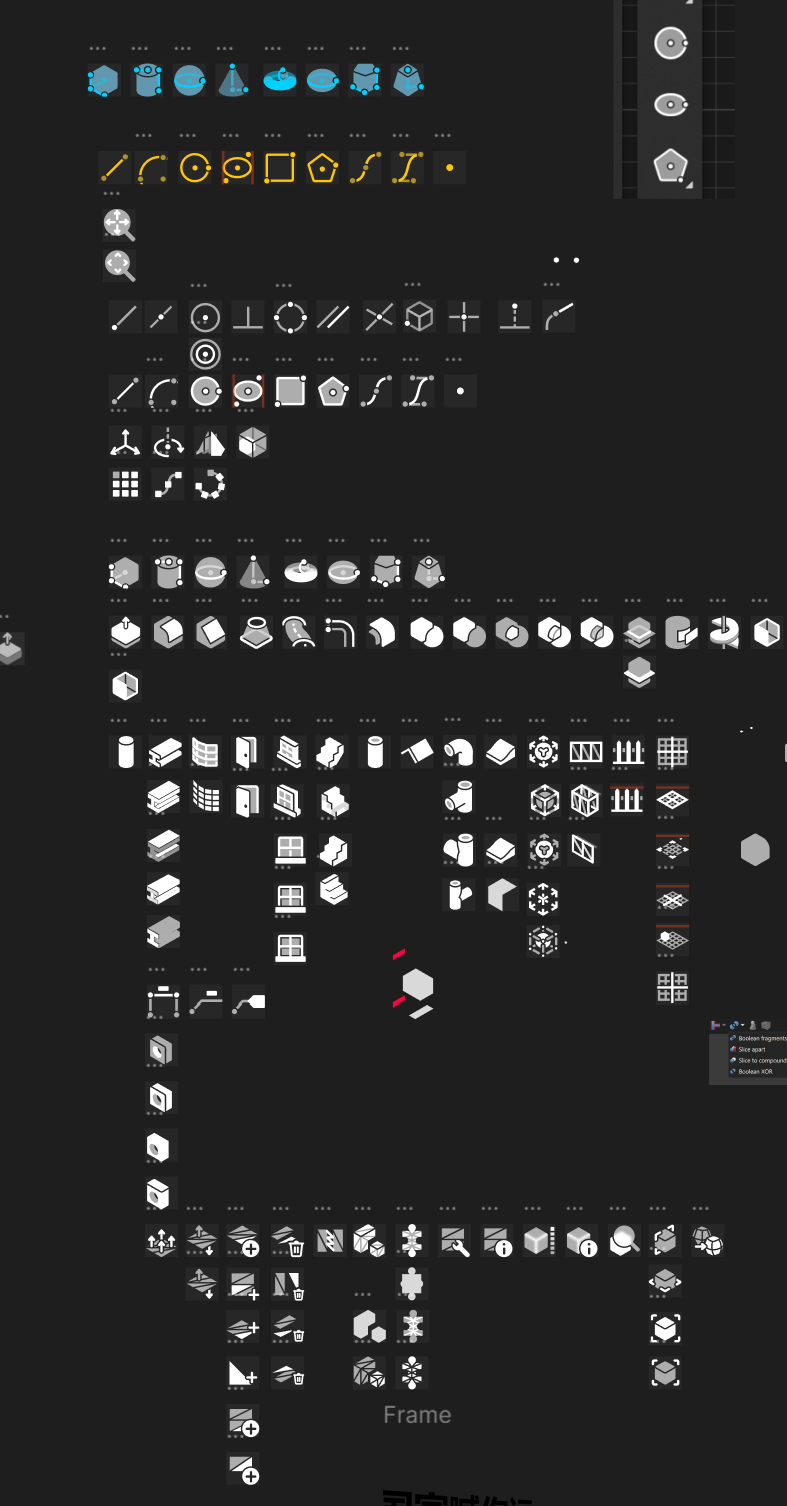Viewport: 787px width, 1506px height.
Task: Click the revolve spiral icon
Action: pyautogui.click(x=724, y=632)
